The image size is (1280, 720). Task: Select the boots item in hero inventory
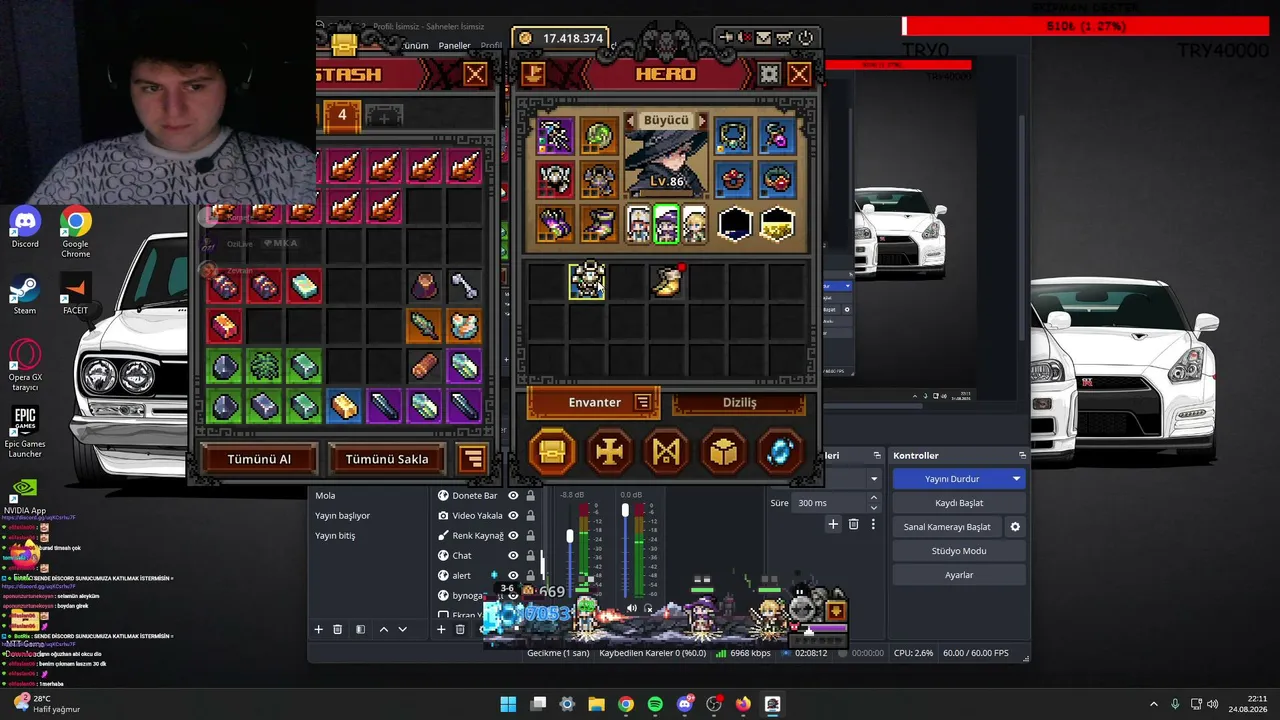(x=667, y=282)
